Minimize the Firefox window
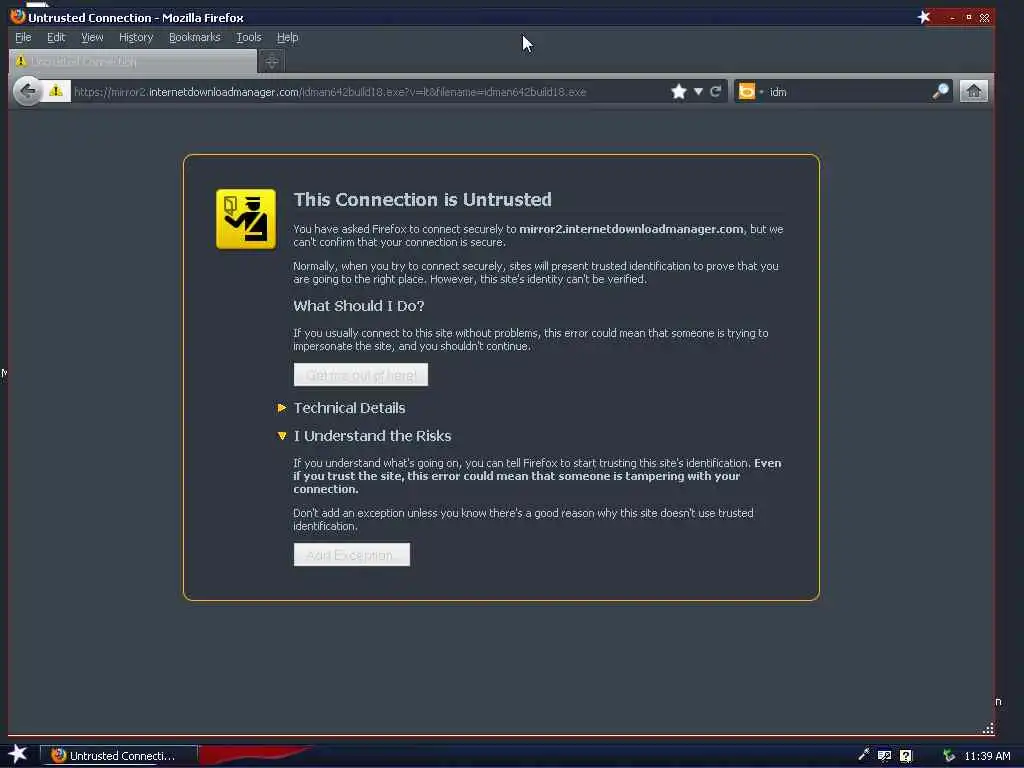1024x768 pixels. click(952, 18)
